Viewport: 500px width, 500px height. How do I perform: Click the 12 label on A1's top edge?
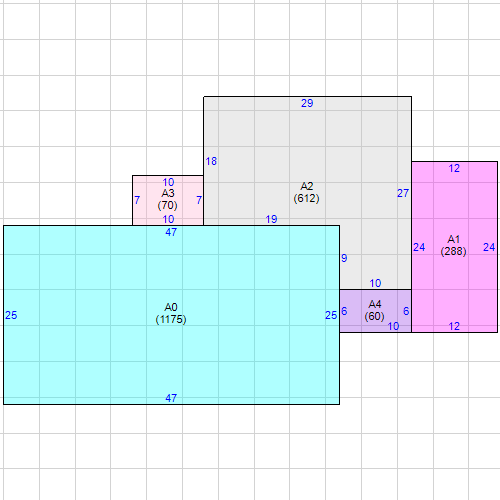454,168
